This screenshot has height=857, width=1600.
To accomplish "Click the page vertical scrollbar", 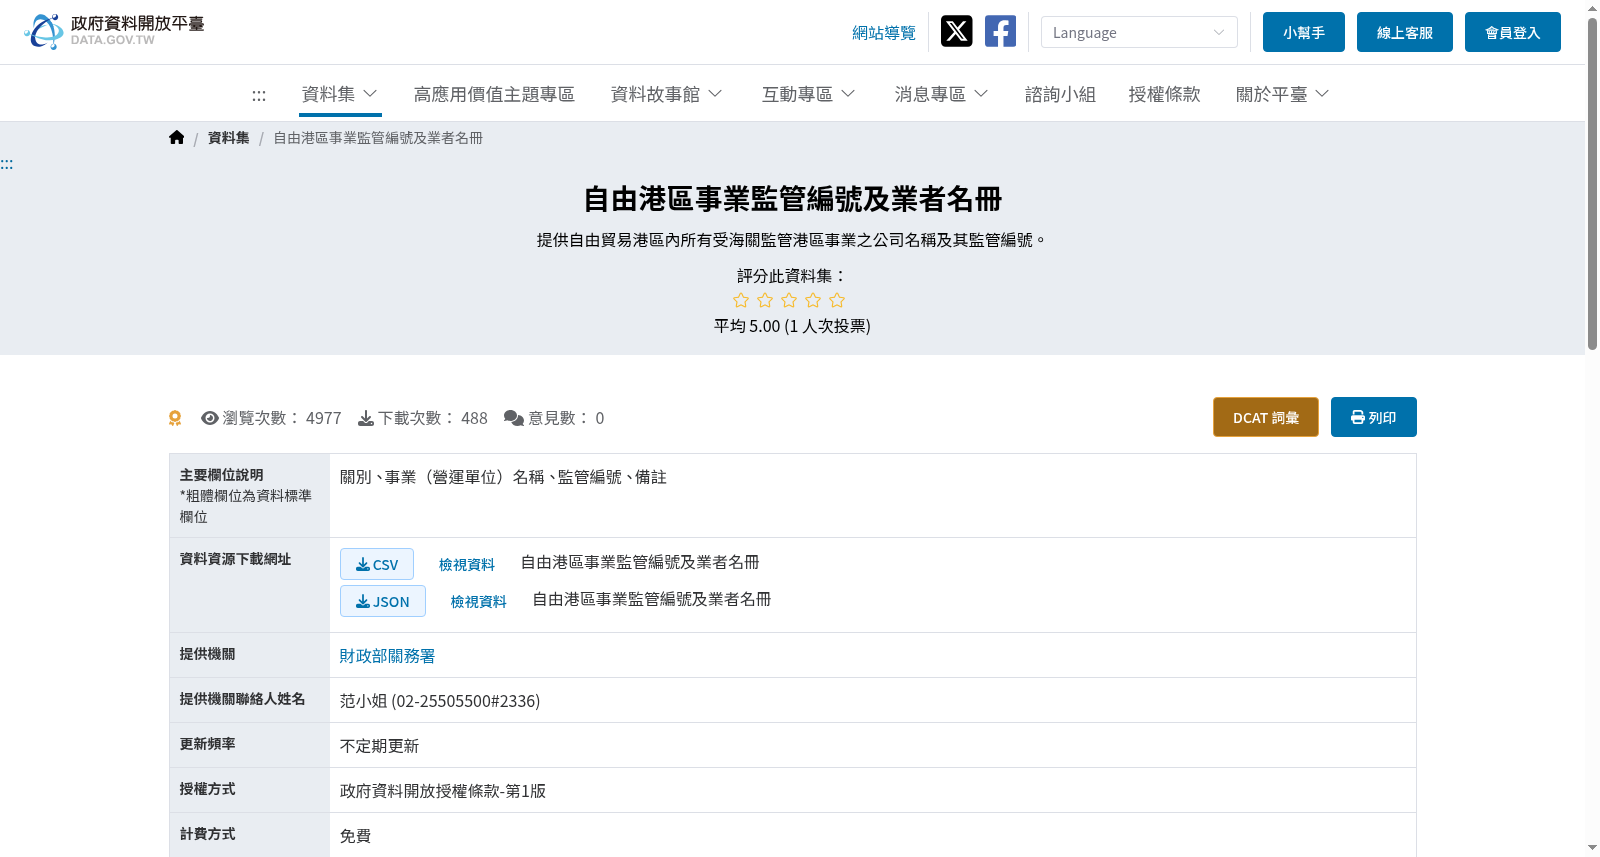I will click(1592, 185).
